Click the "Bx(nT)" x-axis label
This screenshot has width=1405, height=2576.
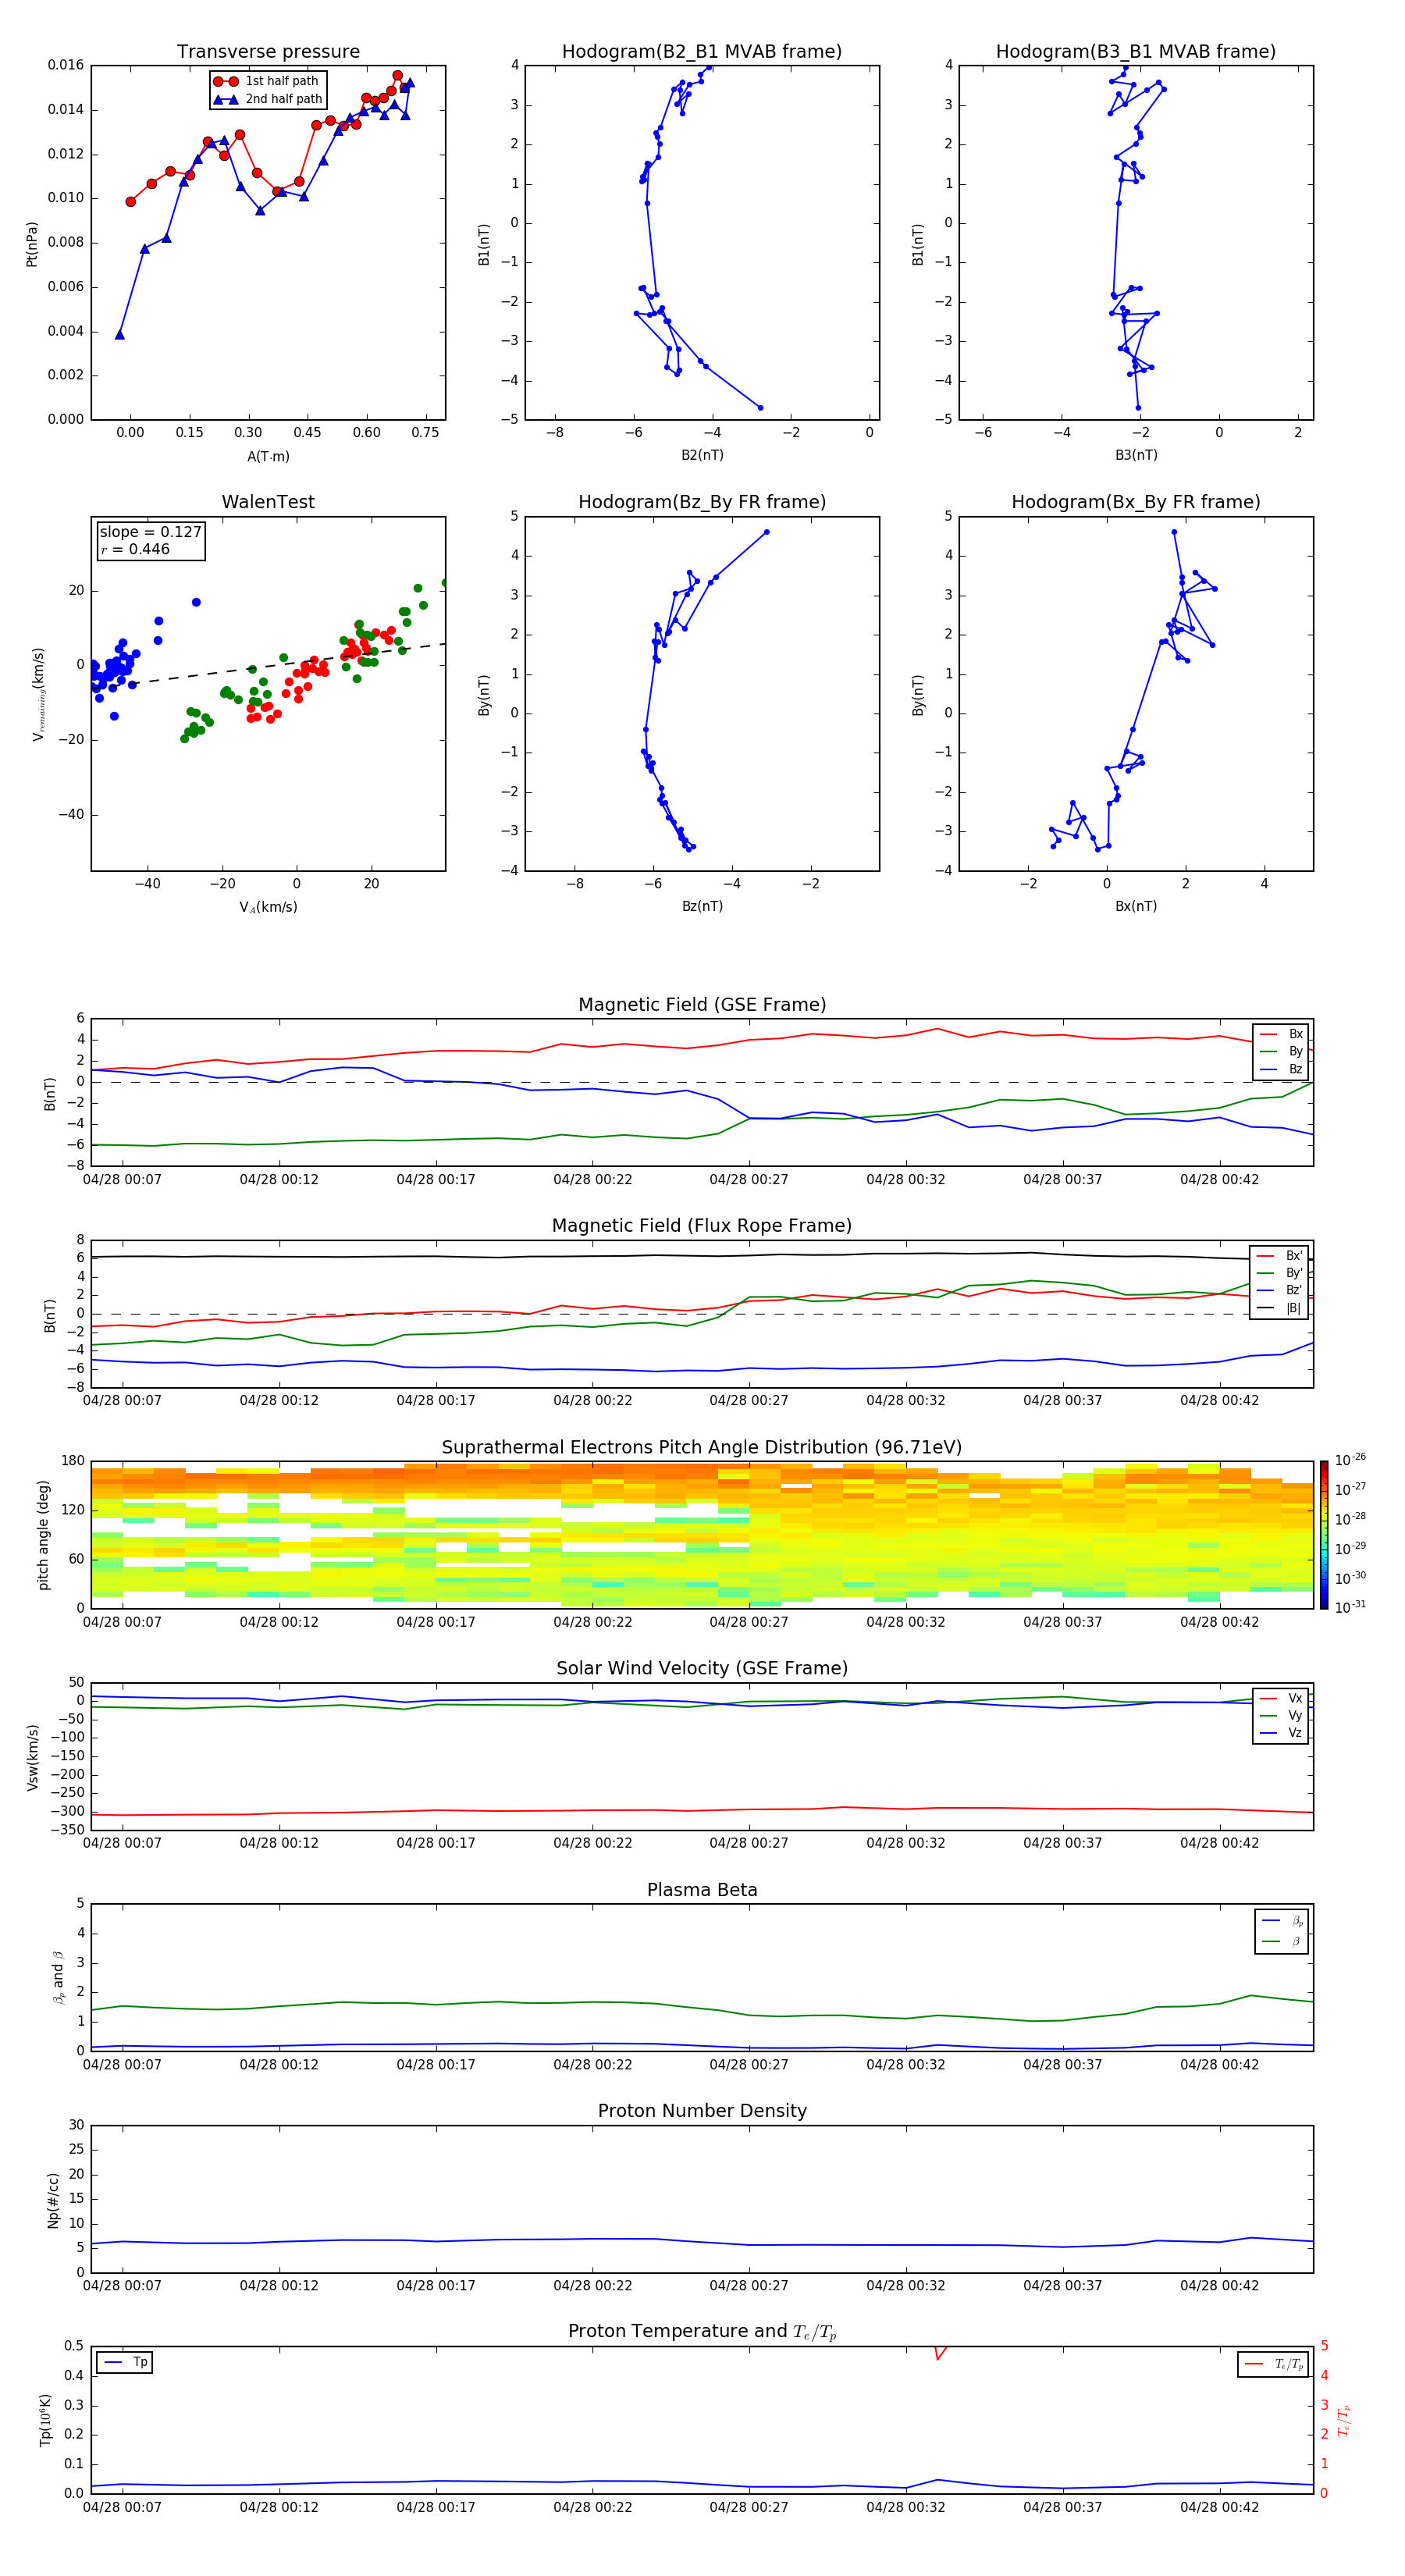coord(1136,906)
